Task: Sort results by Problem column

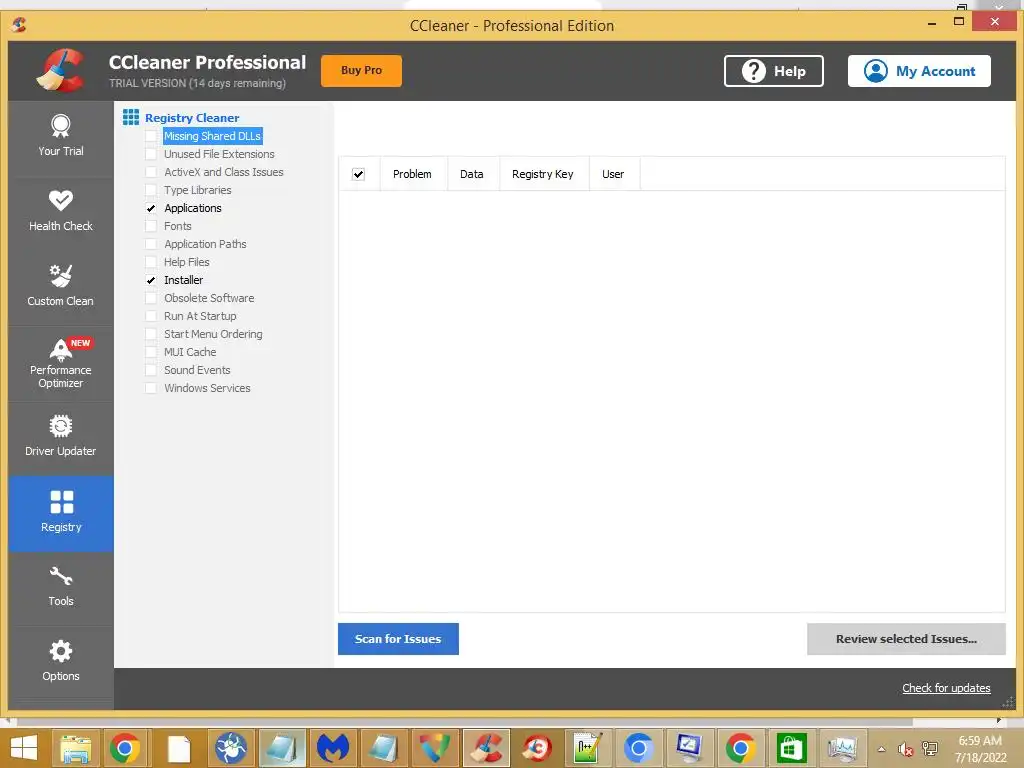Action: pyautogui.click(x=413, y=174)
